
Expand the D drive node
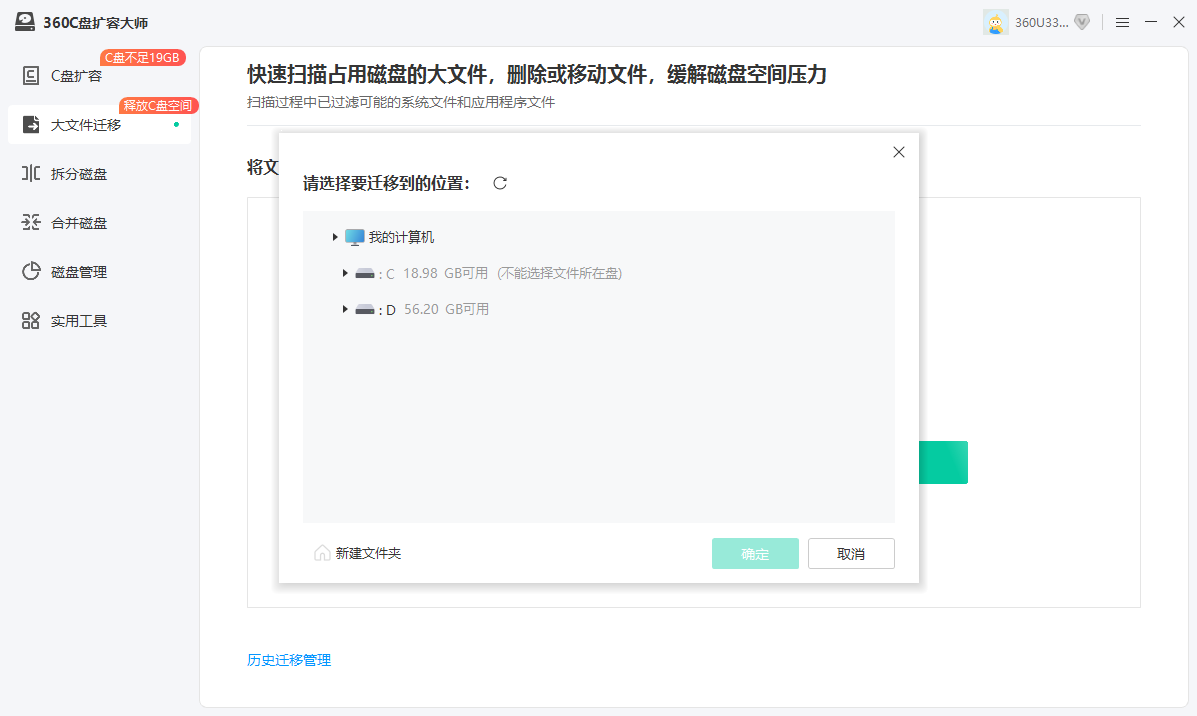345,309
